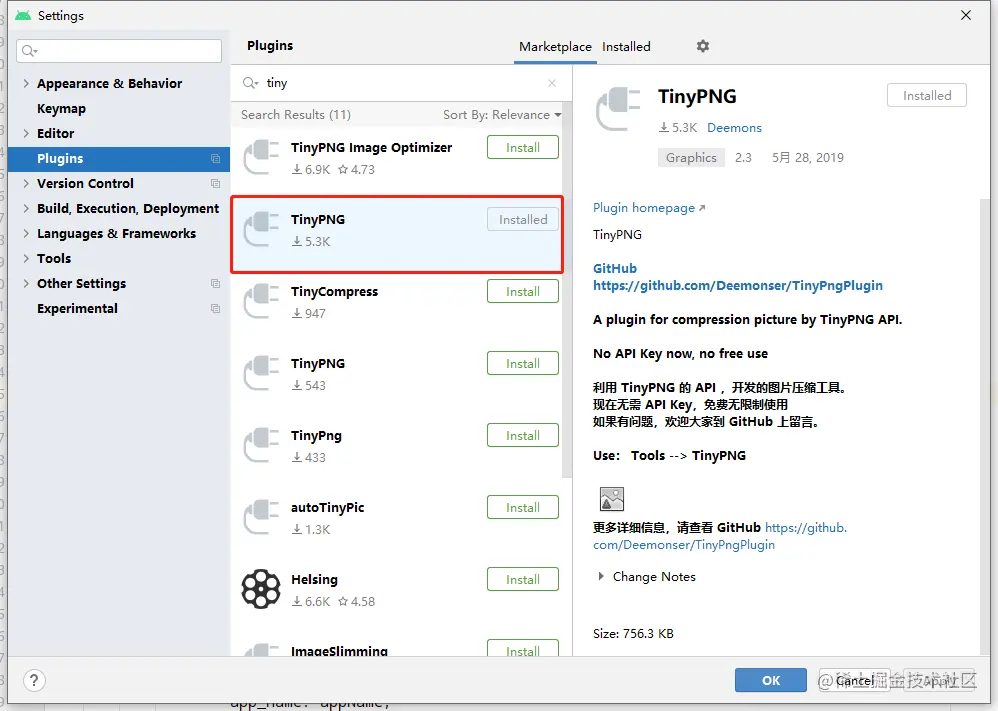The height and width of the screenshot is (711, 998).
Task: Click the Android Studio logo in title bar
Action: coord(23,15)
